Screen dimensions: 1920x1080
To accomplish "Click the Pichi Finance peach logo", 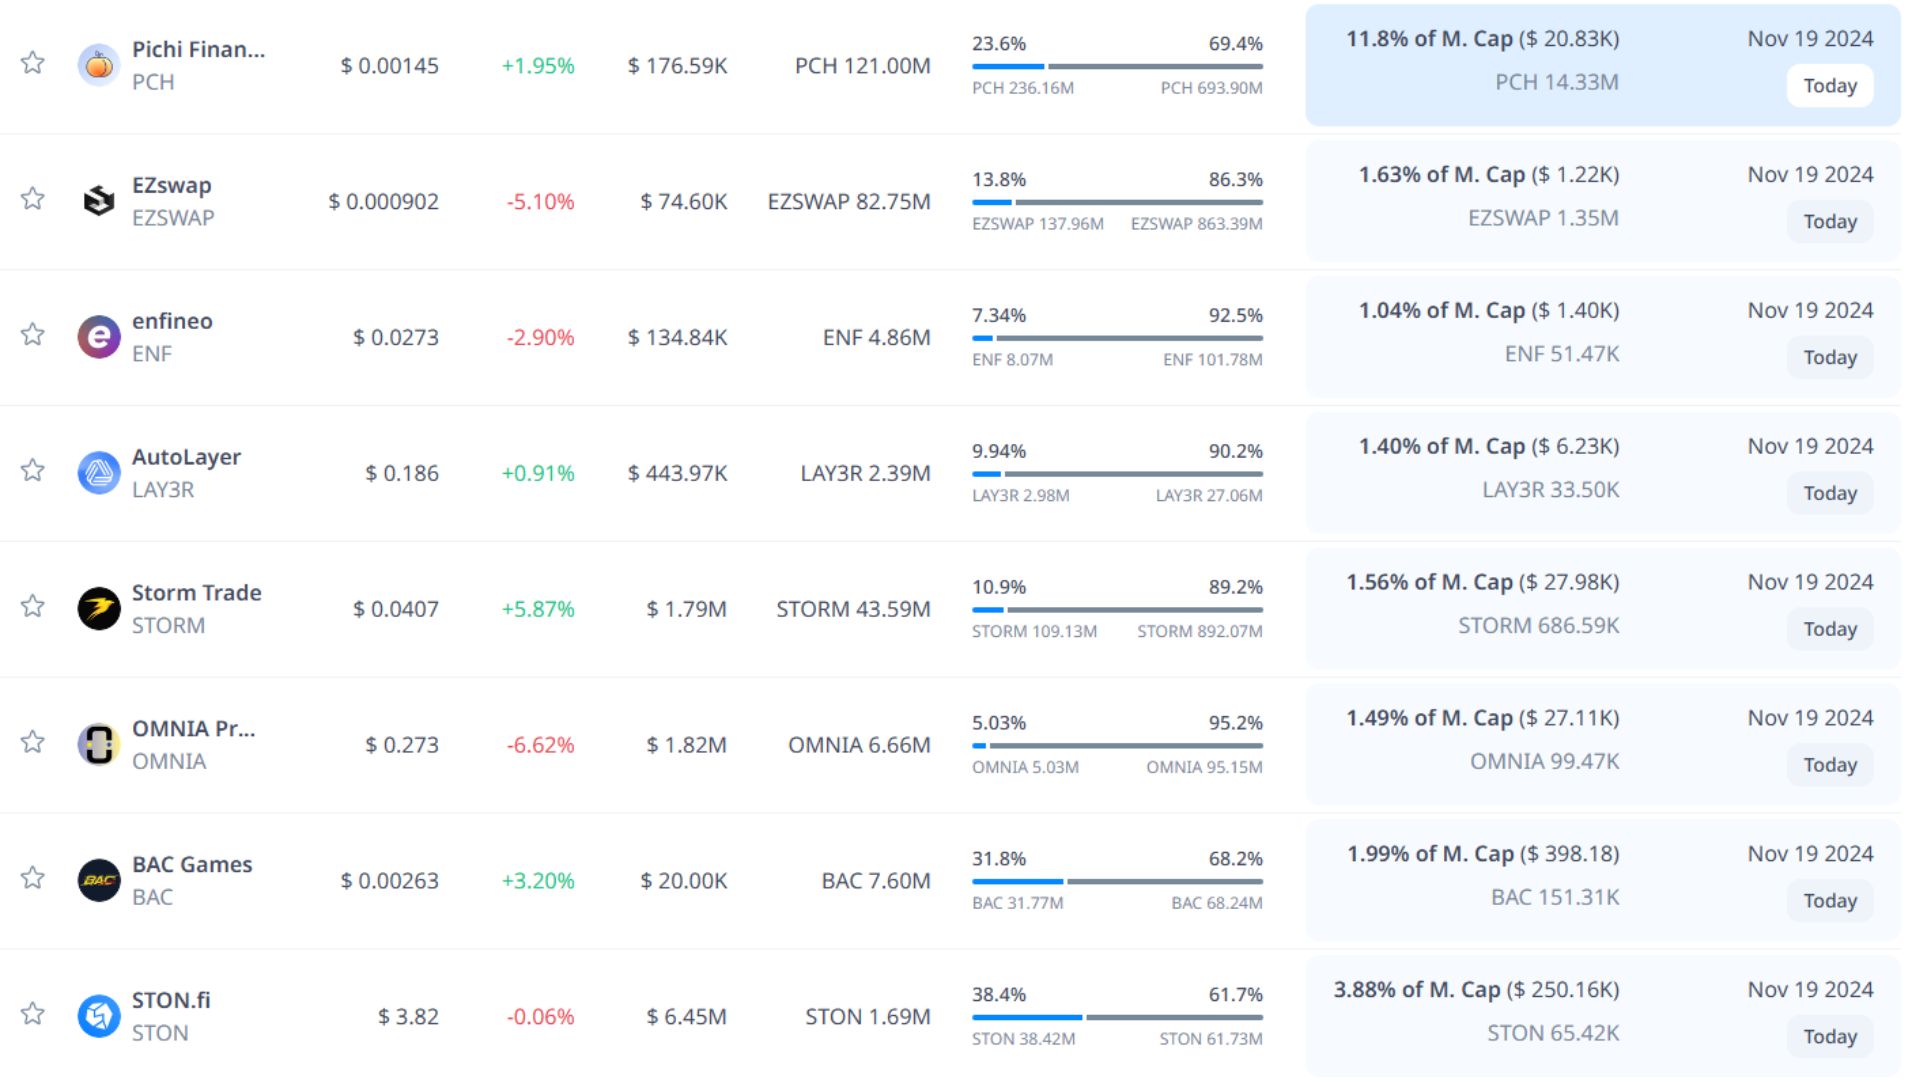I will point(98,65).
